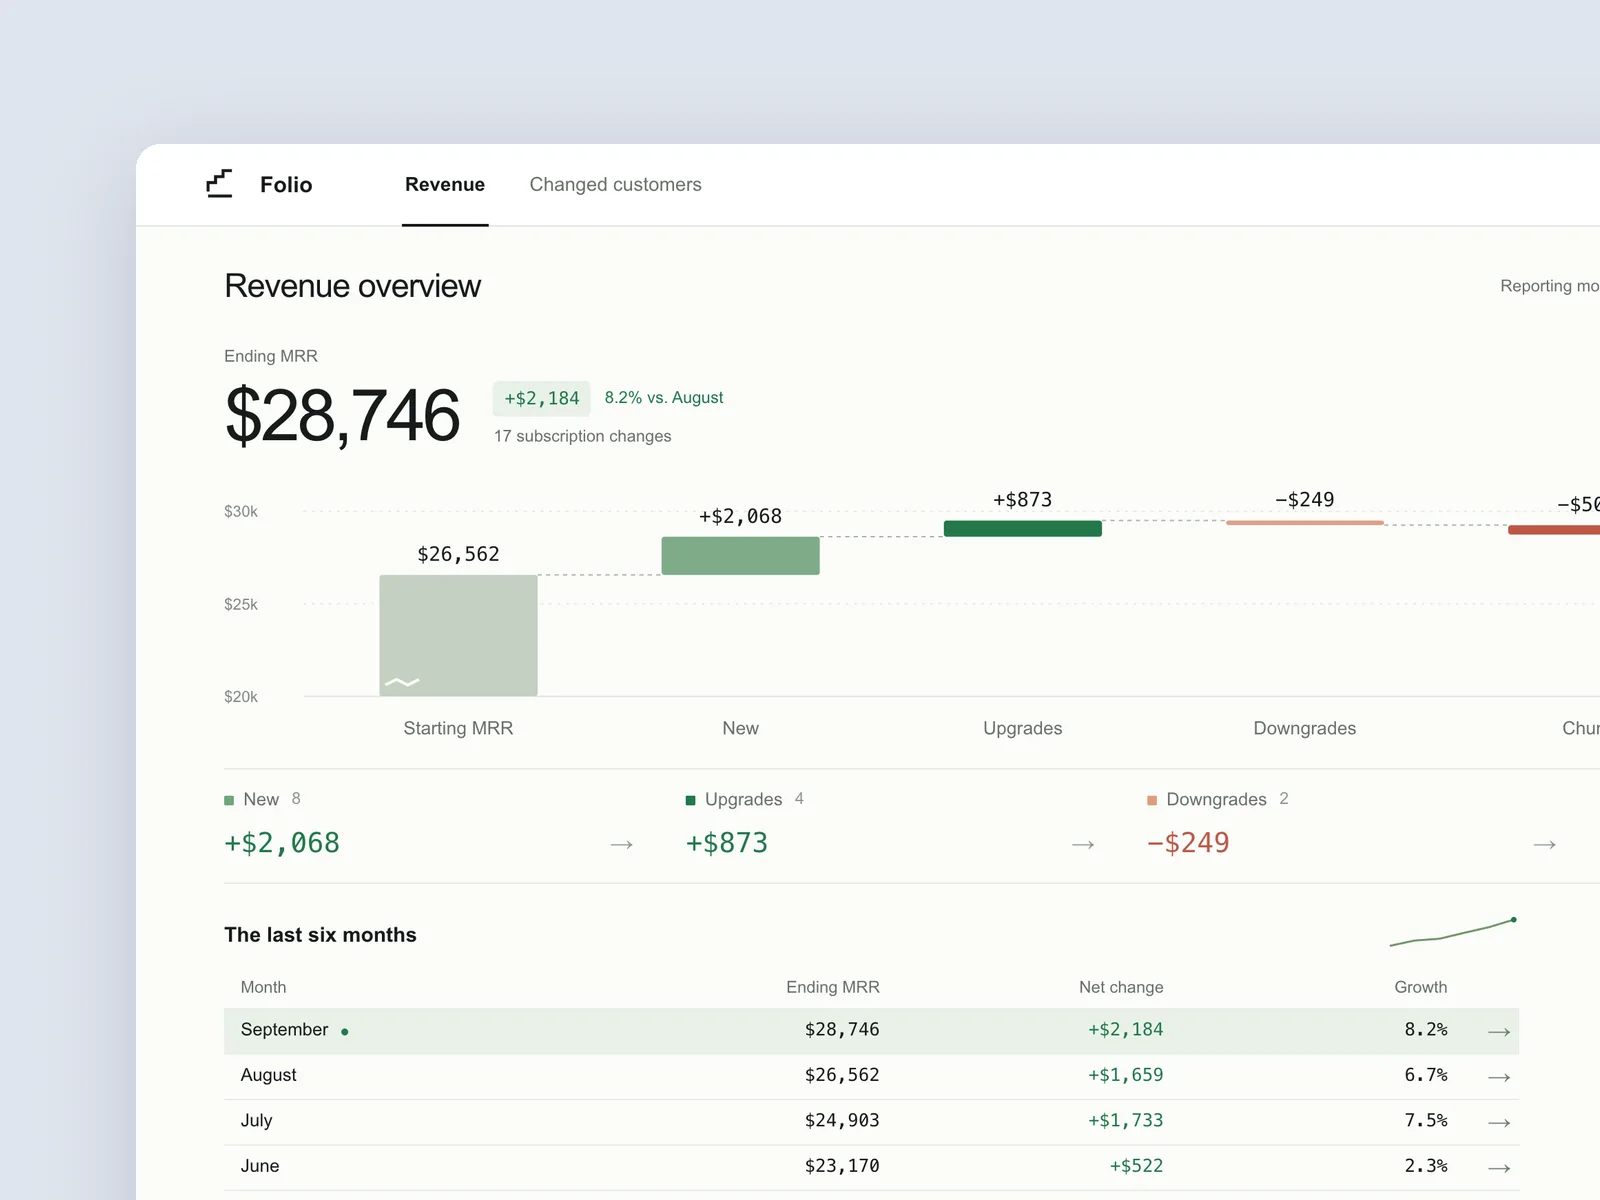Click the Net change column header
Viewport: 1600px width, 1200px height.
(x=1121, y=987)
